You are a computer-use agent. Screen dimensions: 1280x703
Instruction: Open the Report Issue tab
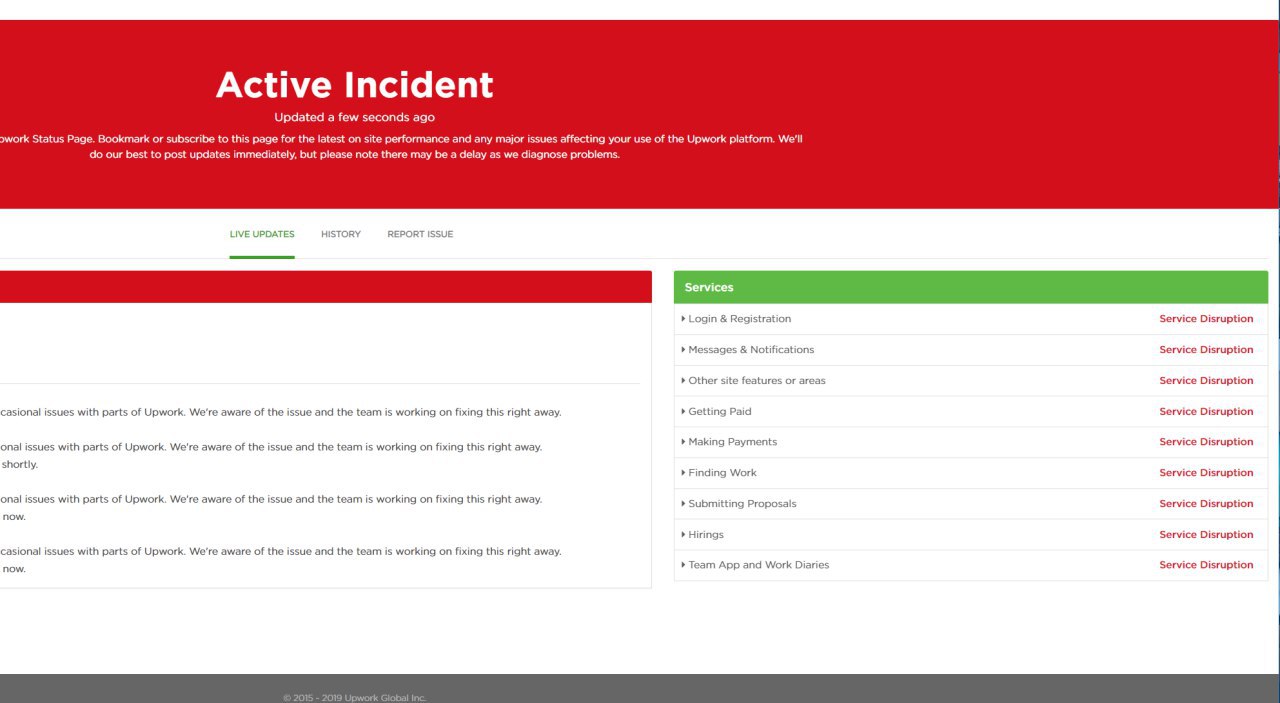coord(420,234)
